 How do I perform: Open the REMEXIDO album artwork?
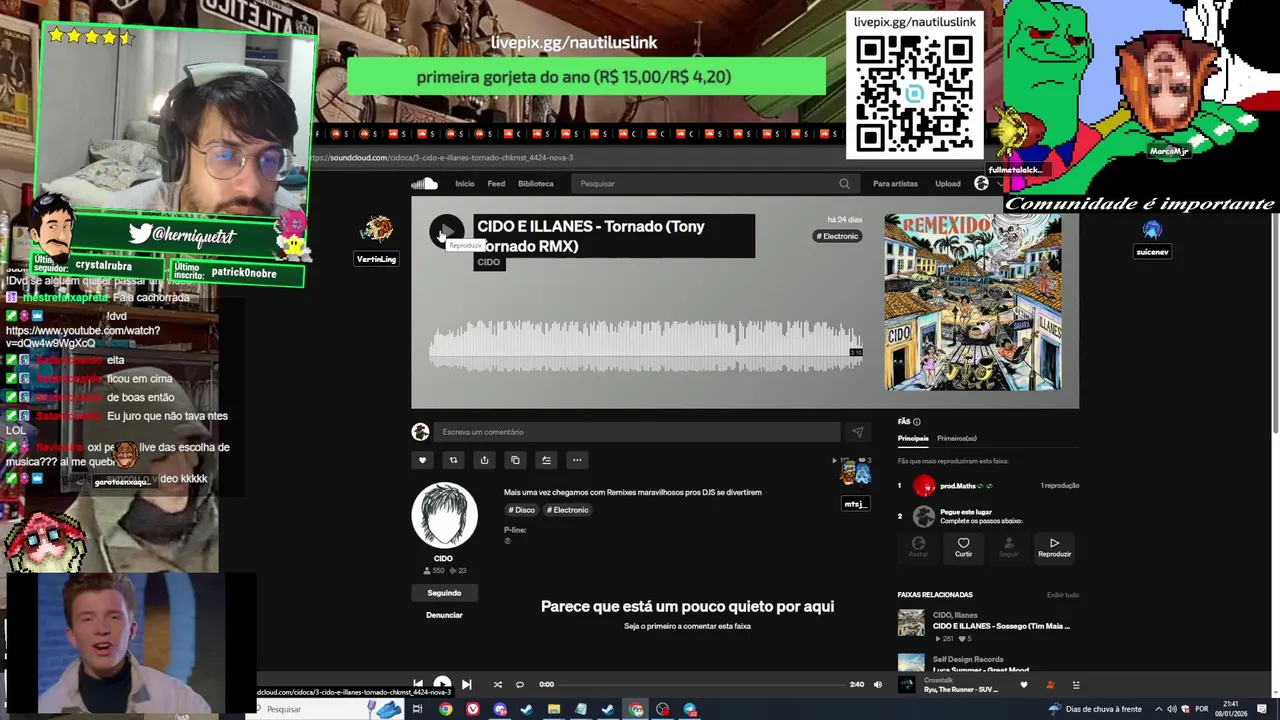(x=973, y=302)
